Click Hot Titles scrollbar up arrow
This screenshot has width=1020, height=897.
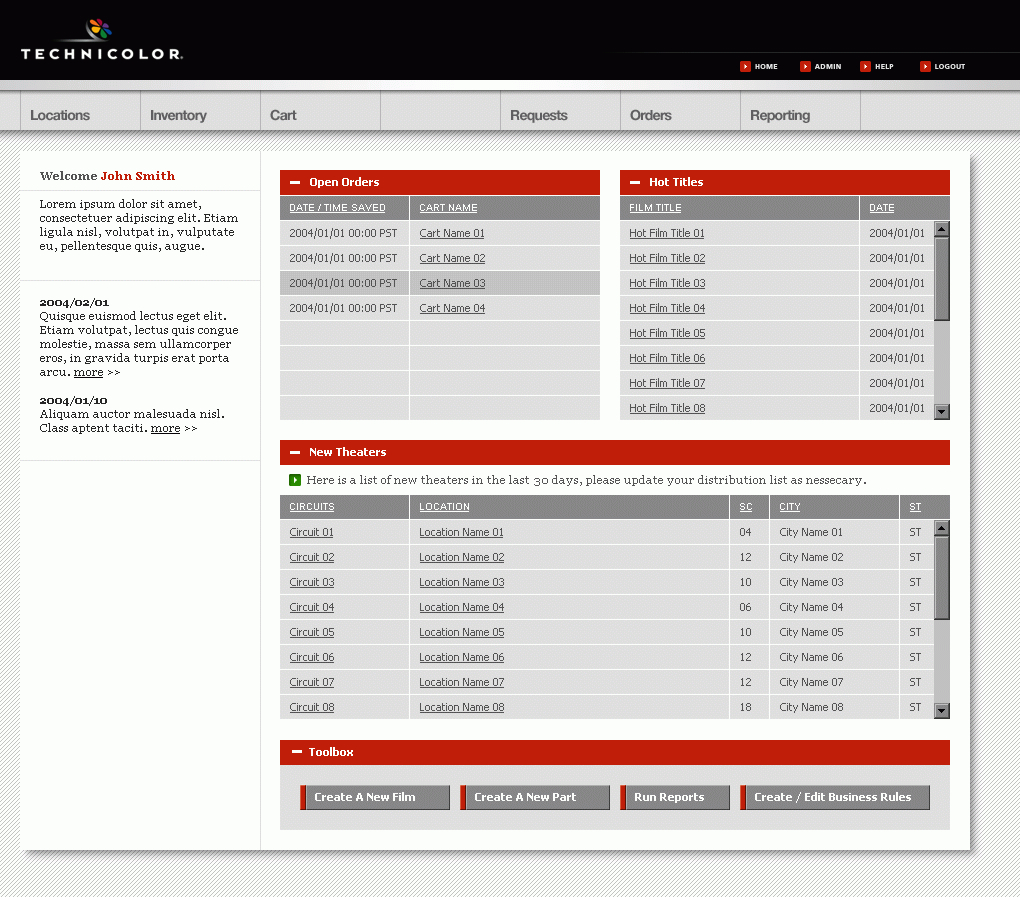coord(941,229)
